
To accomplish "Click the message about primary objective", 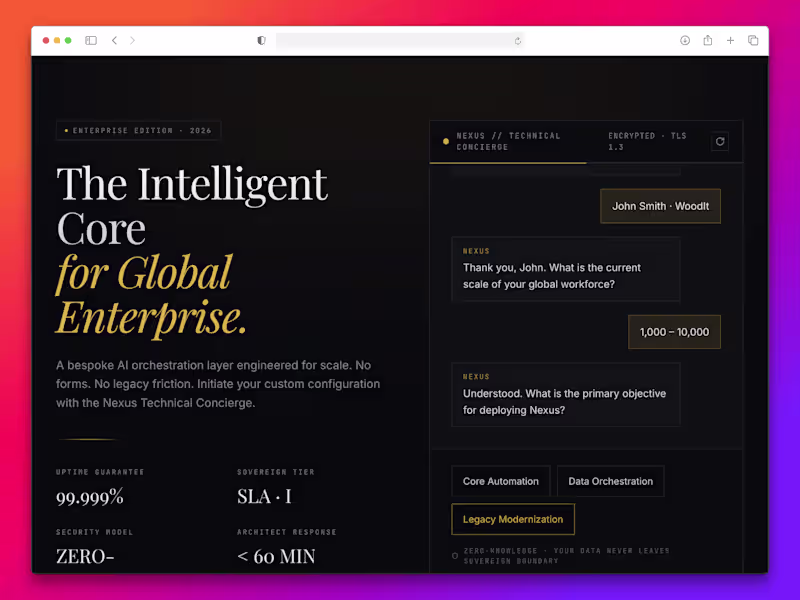I will click(x=565, y=394).
